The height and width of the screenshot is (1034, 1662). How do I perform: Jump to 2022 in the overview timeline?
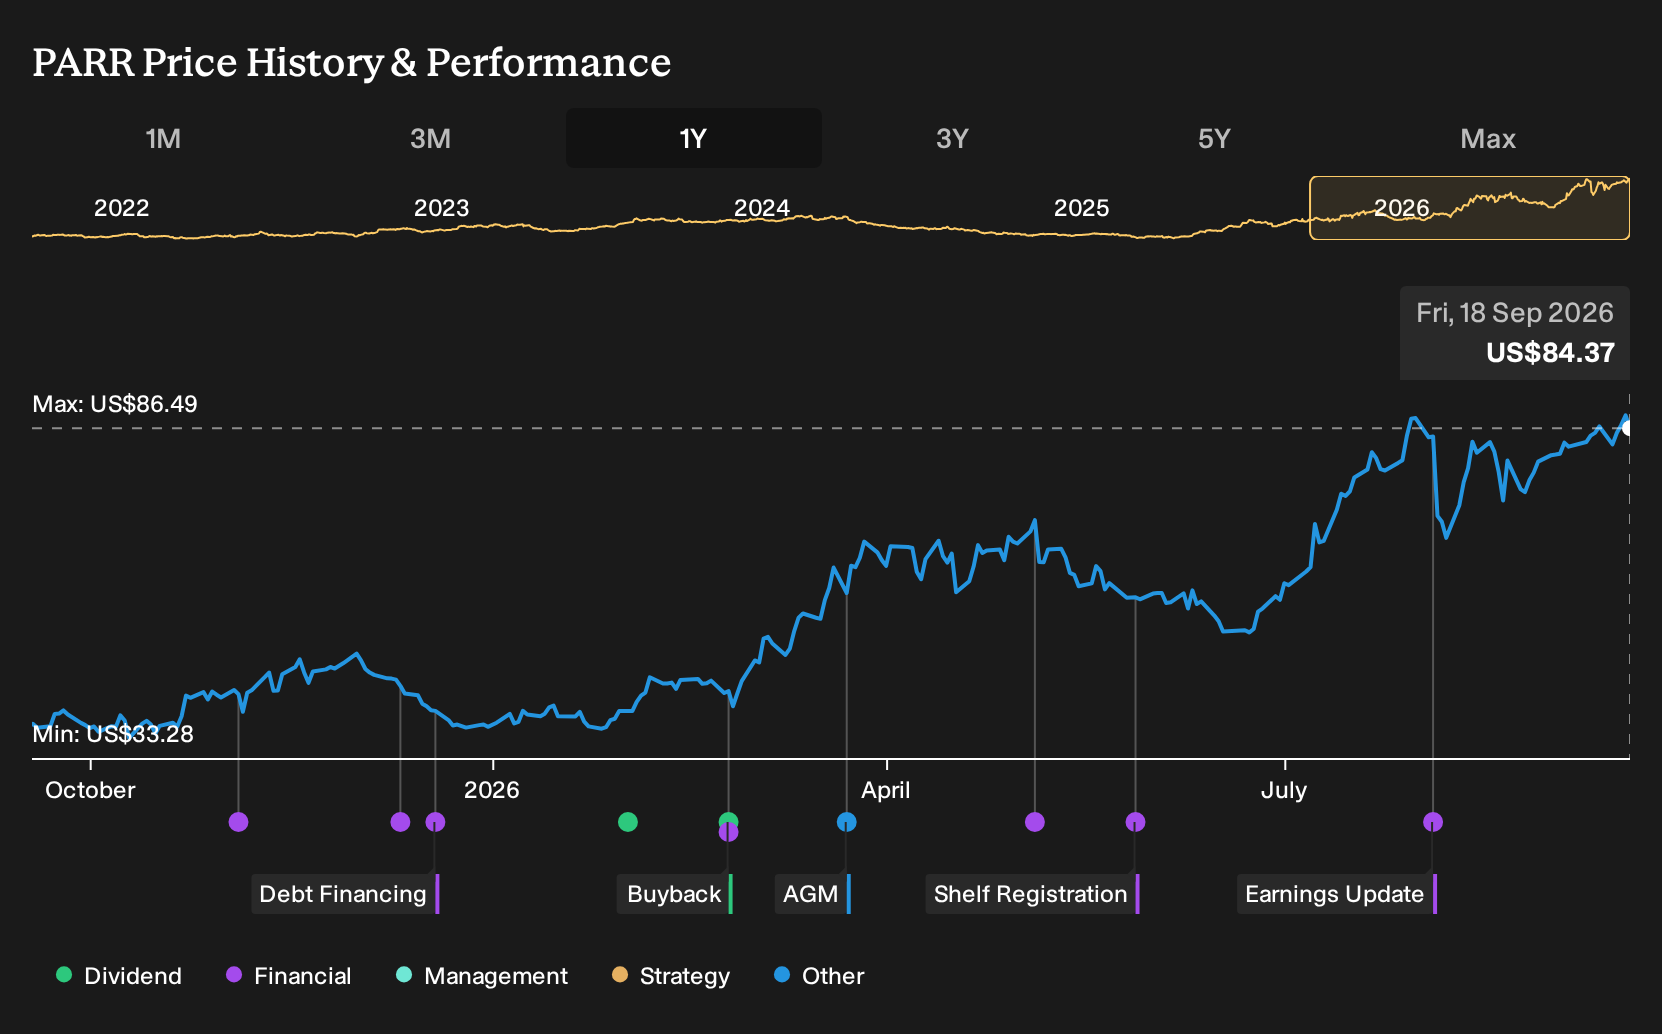tap(121, 208)
